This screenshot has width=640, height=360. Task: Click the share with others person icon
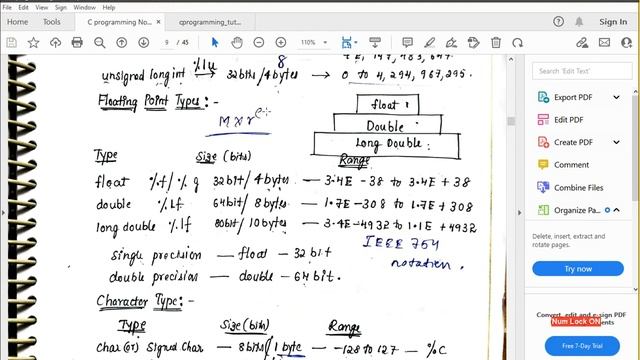(626, 42)
